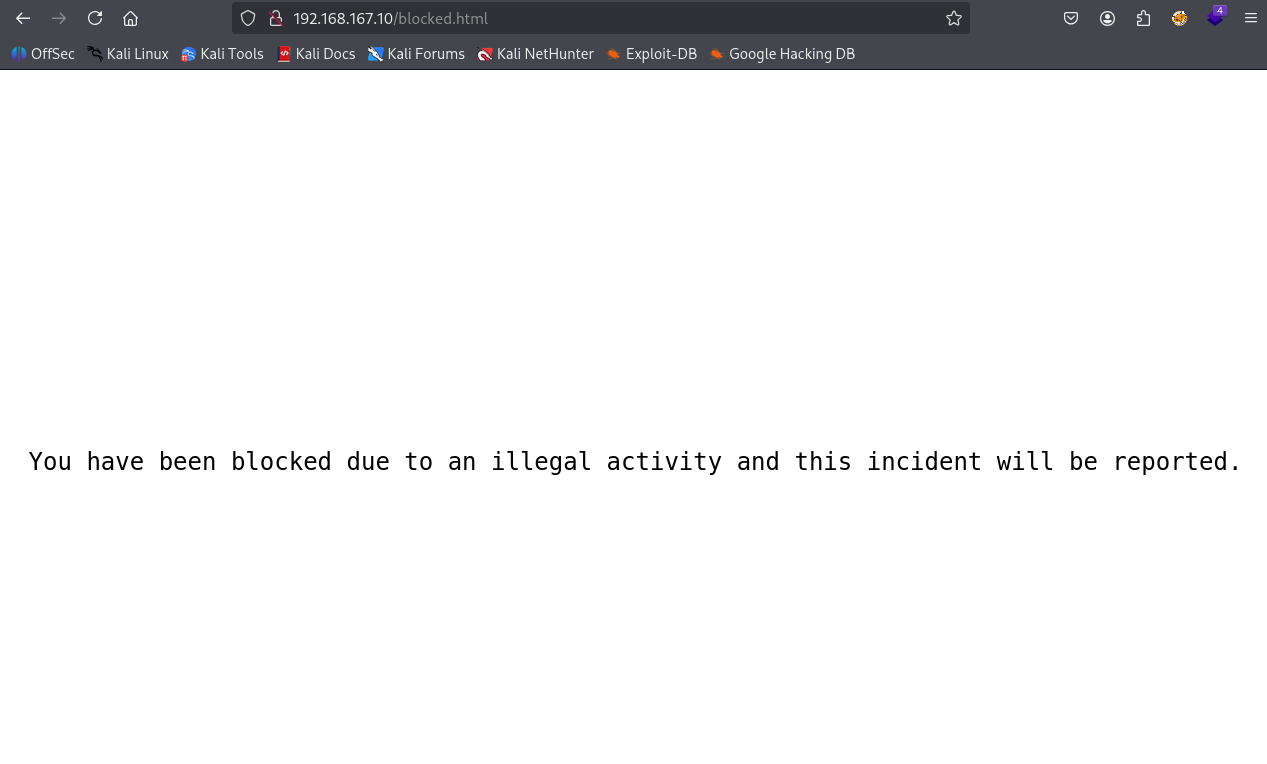Go to the browser home page
Image resolution: width=1267 pixels, height=764 pixels.
pyautogui.click(x=130, y=18)
